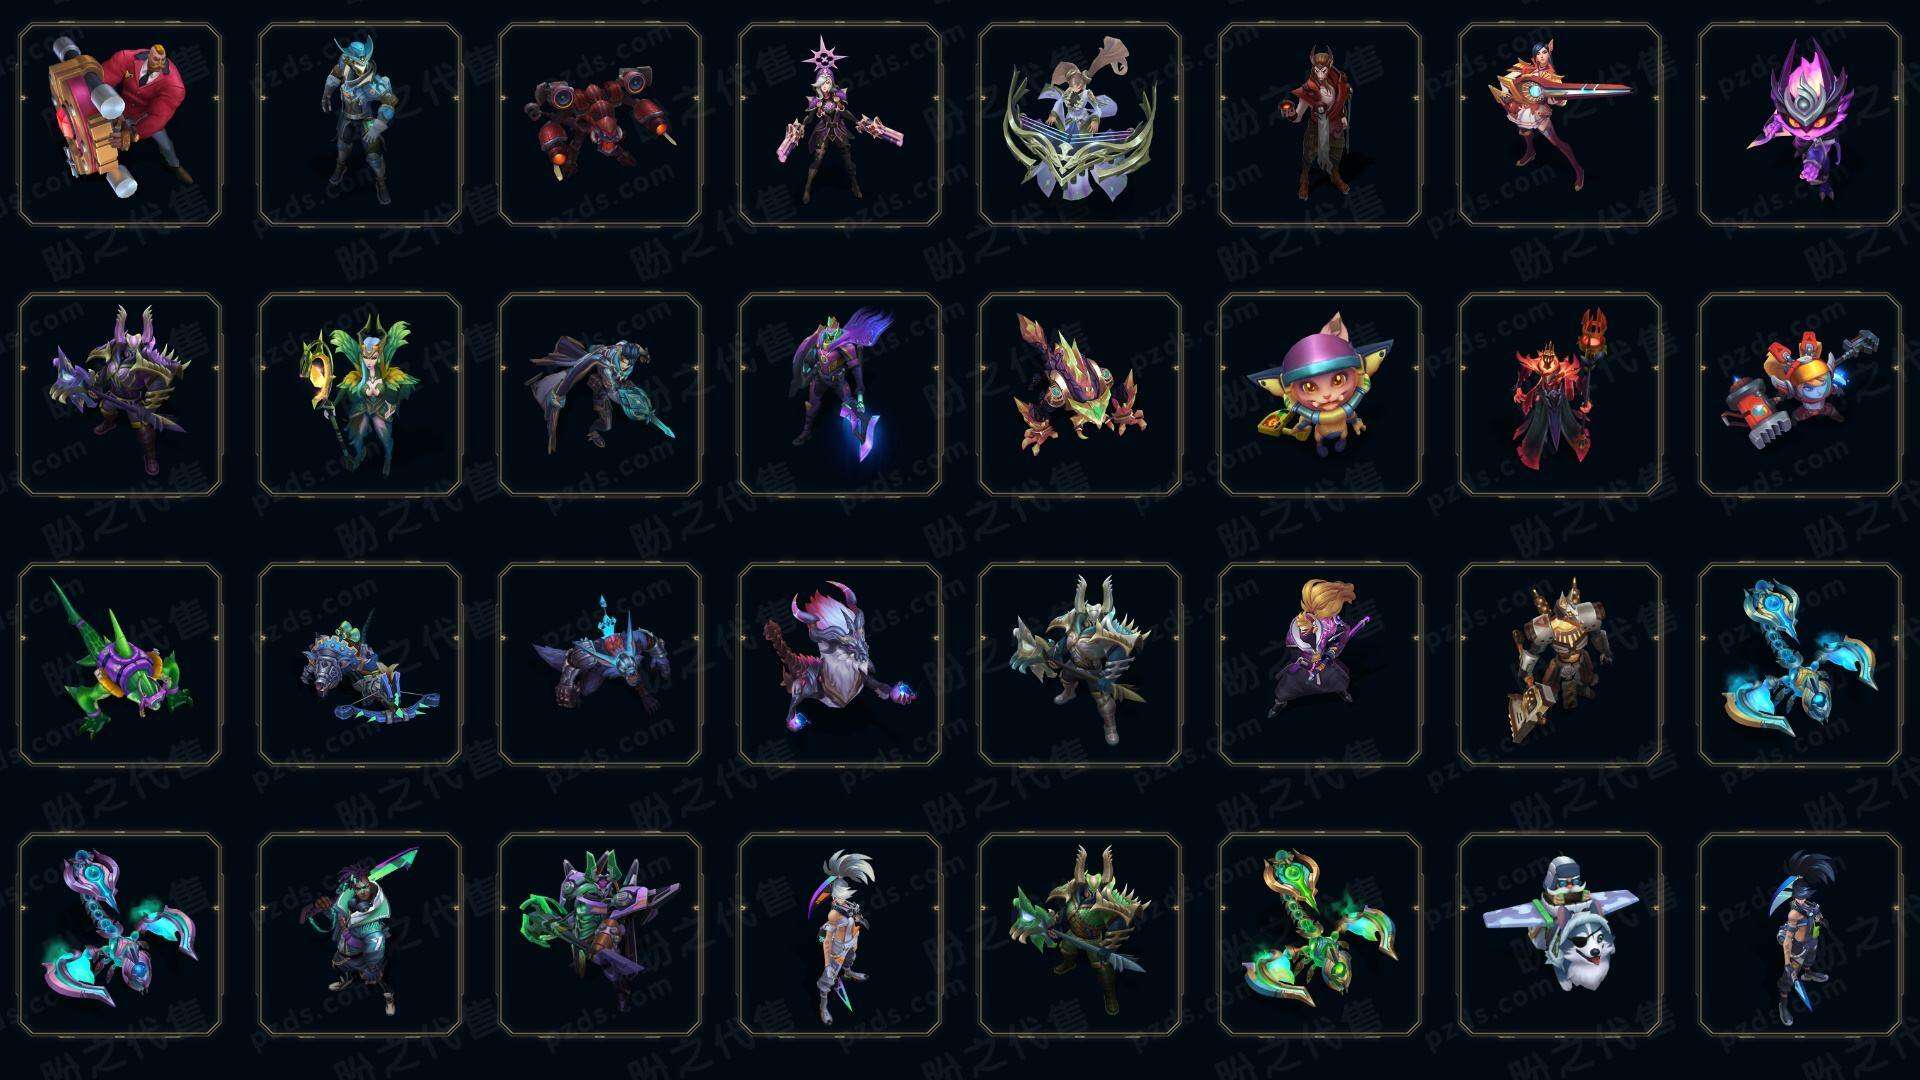Open the red crab robot skin

click(x=600, y=125)
